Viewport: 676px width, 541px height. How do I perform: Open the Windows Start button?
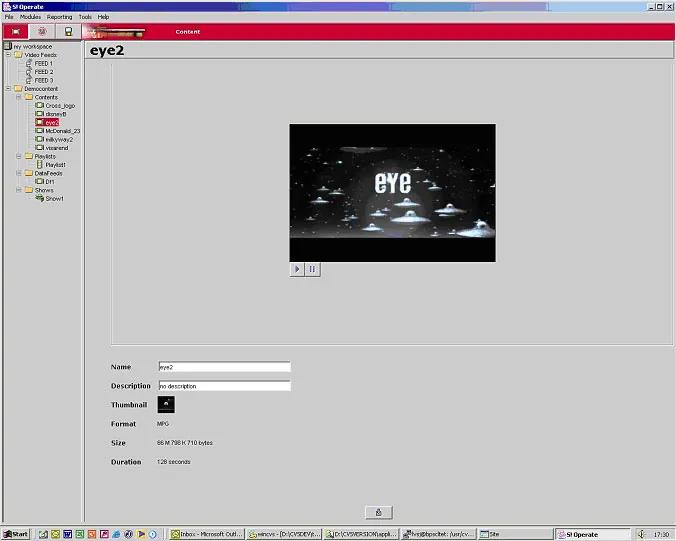click(x=16, y=534)
